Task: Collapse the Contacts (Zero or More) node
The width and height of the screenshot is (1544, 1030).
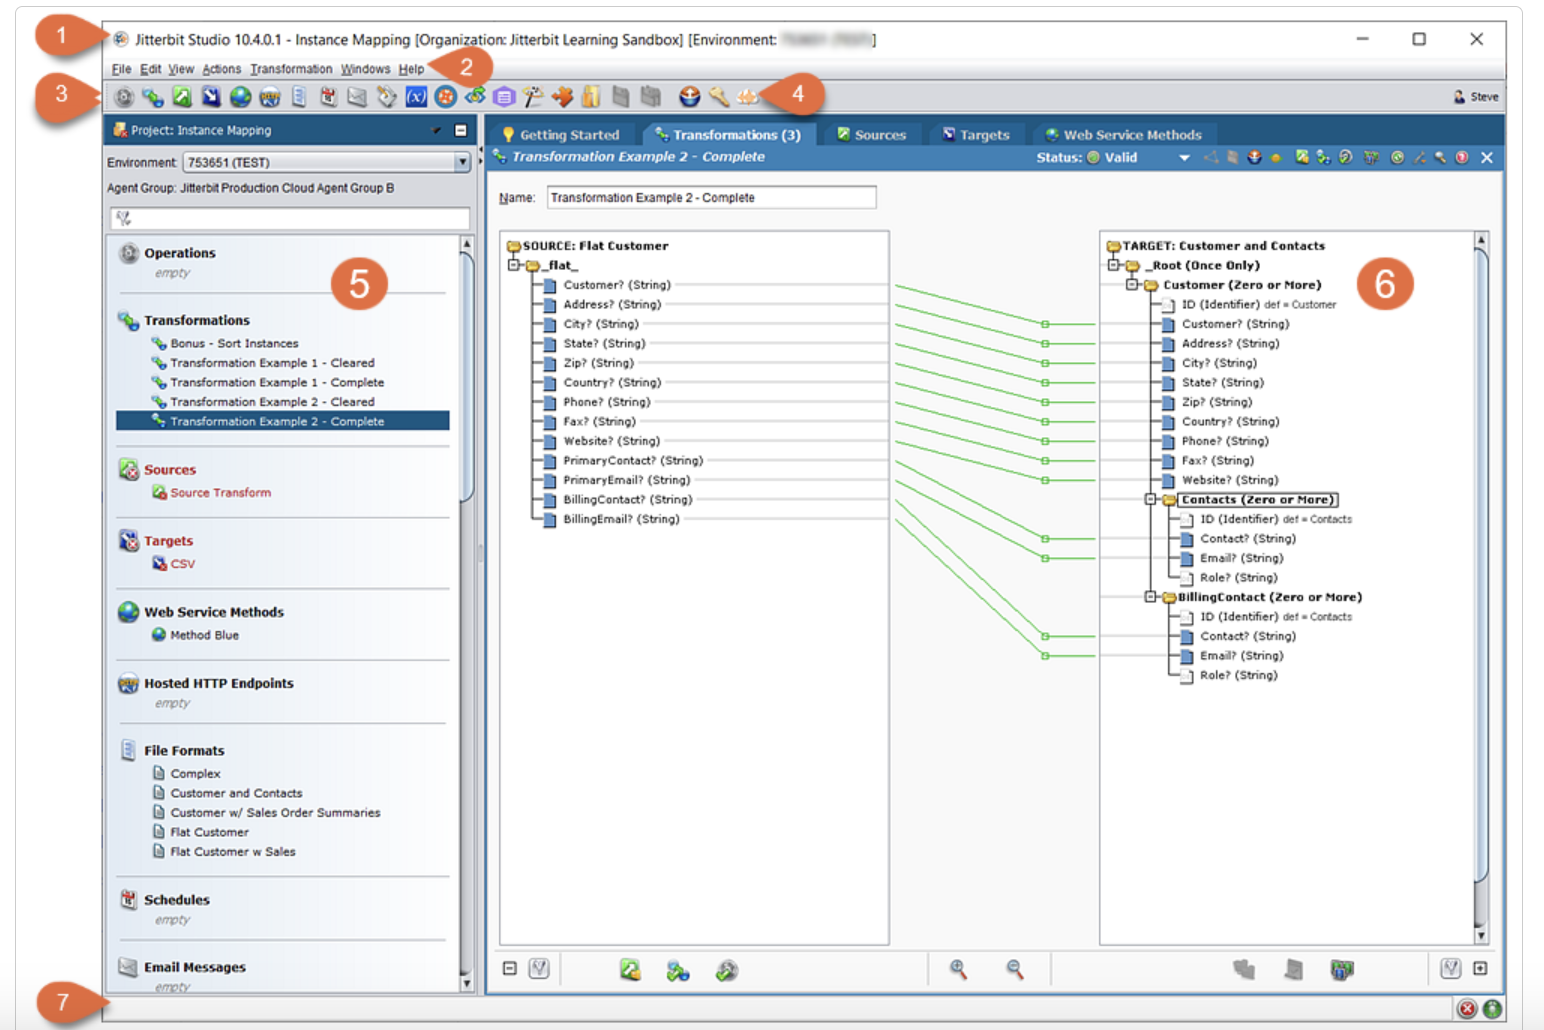Action: pos(1151,499)
